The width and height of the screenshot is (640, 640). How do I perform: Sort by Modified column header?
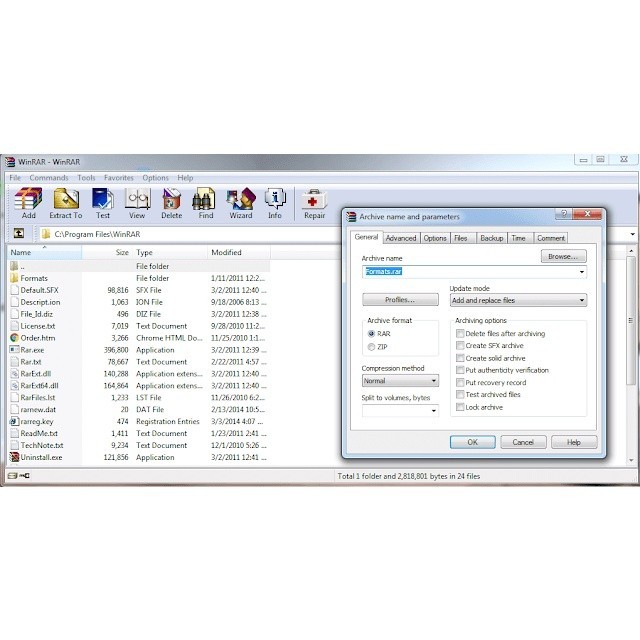tap(238, 252)
